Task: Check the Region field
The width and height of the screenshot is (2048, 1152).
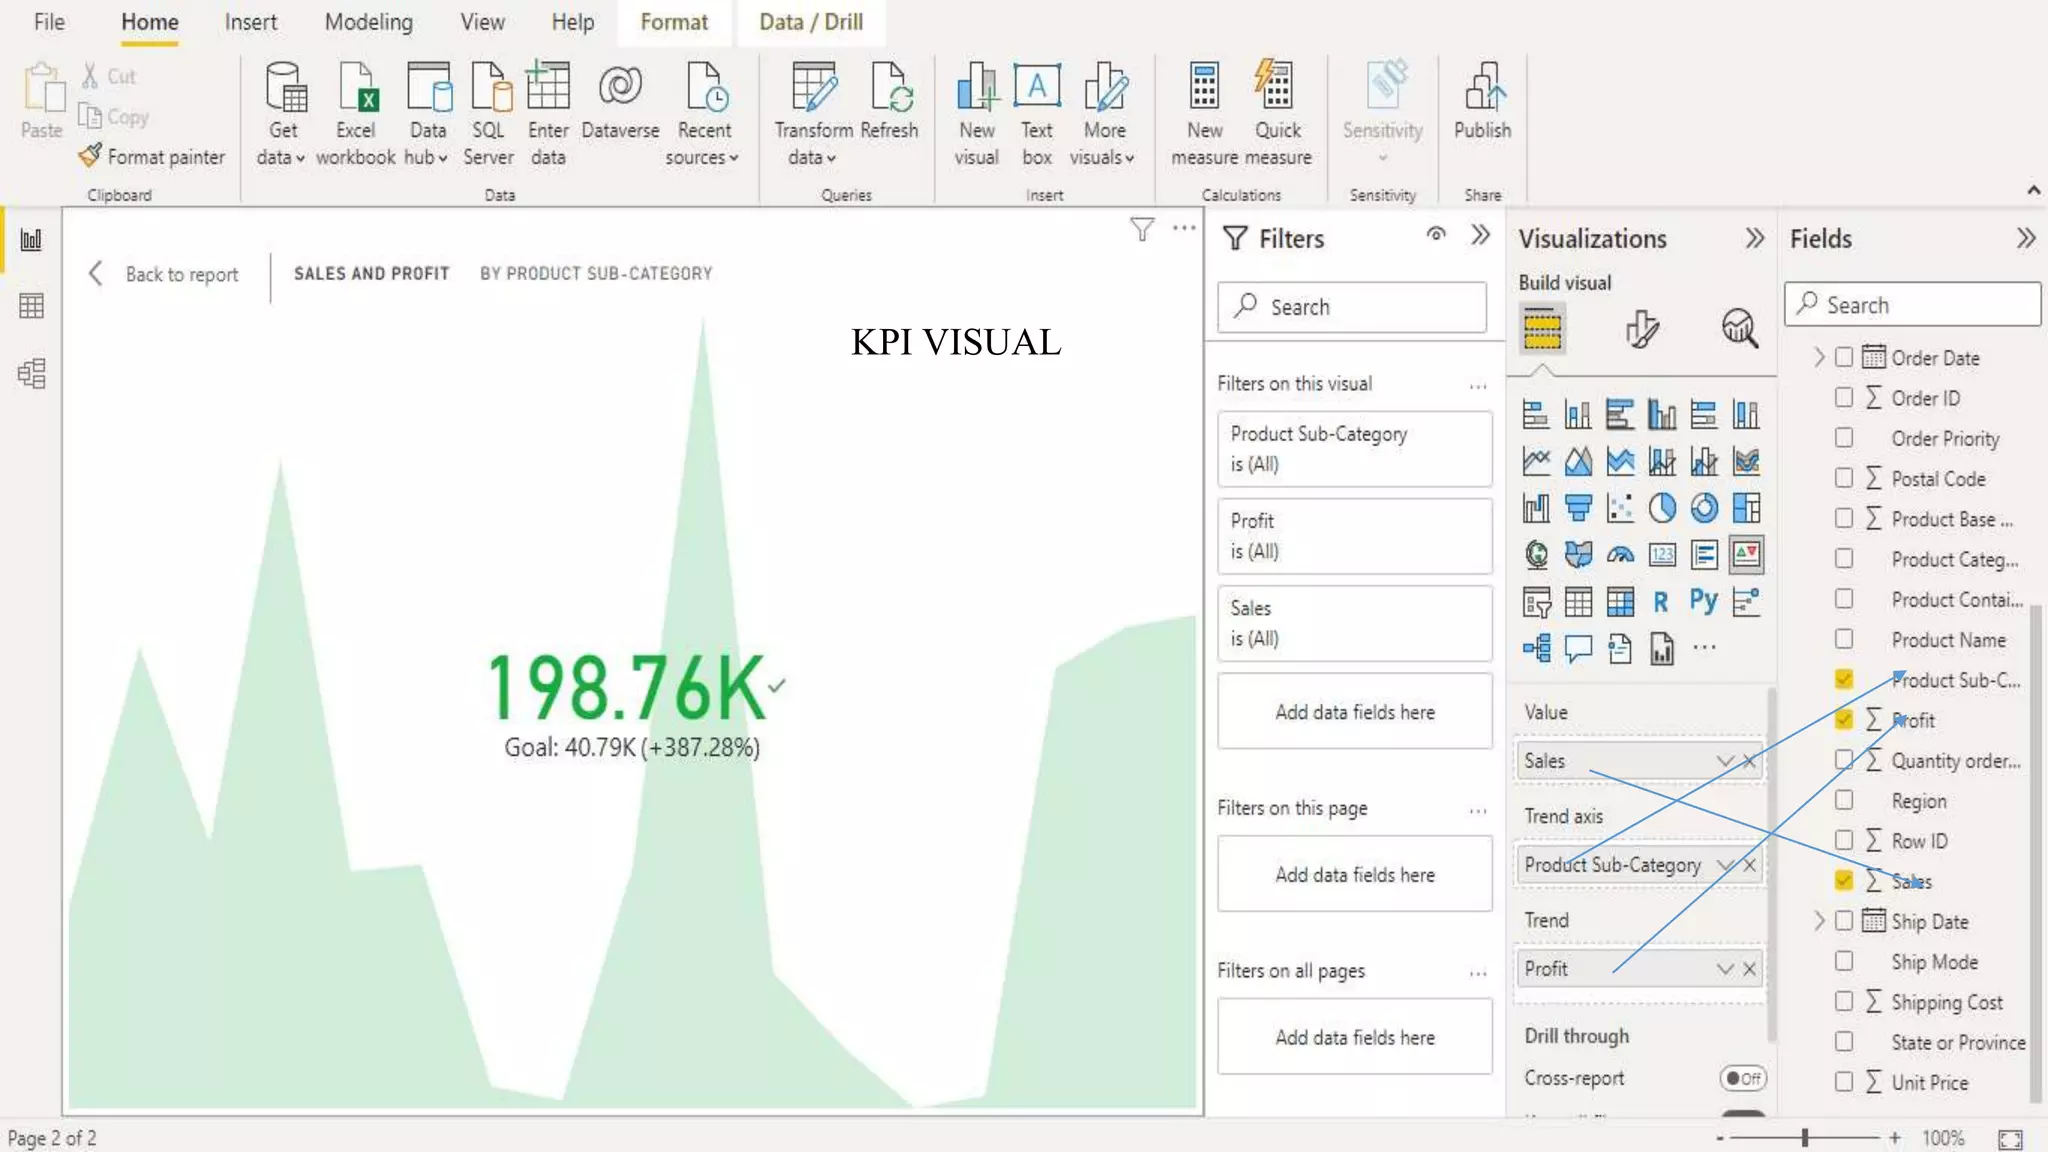Action: (x=1844, y=800)
